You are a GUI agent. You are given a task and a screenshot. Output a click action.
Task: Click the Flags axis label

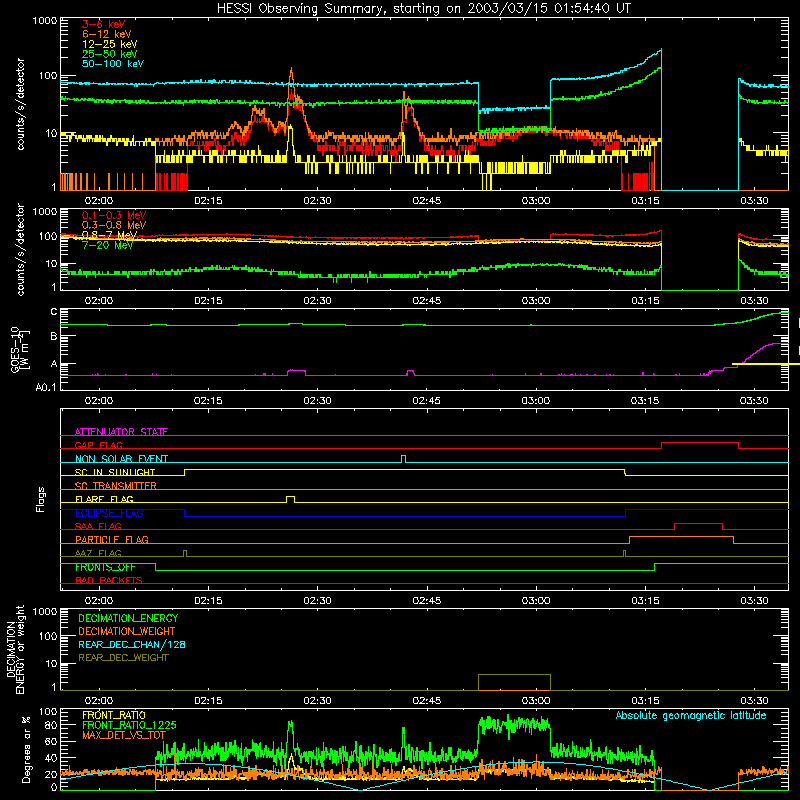41,500
